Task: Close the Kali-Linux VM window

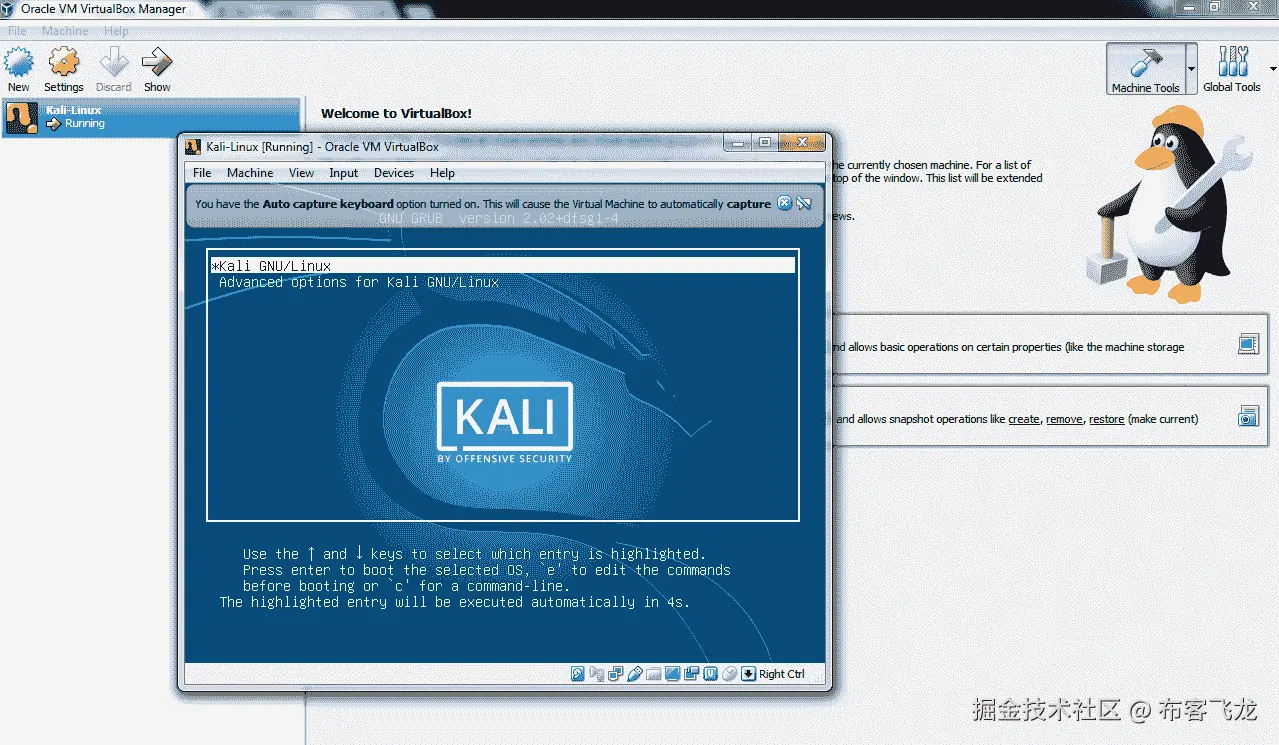Action: [x=800, y=143]
